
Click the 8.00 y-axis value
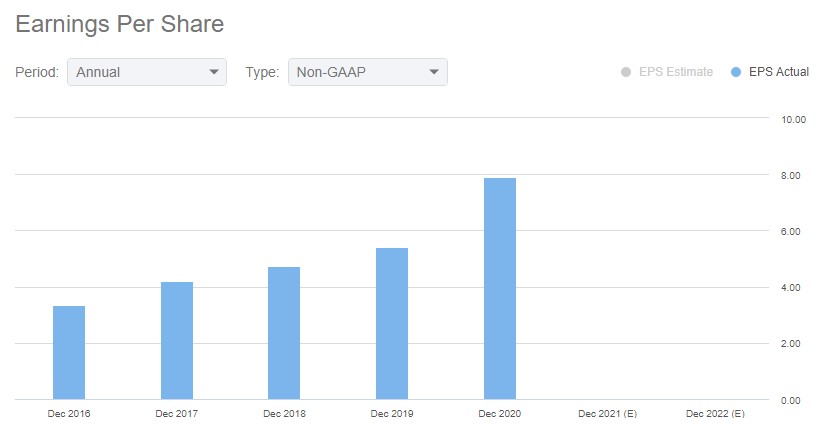click(x=791, y=176)
